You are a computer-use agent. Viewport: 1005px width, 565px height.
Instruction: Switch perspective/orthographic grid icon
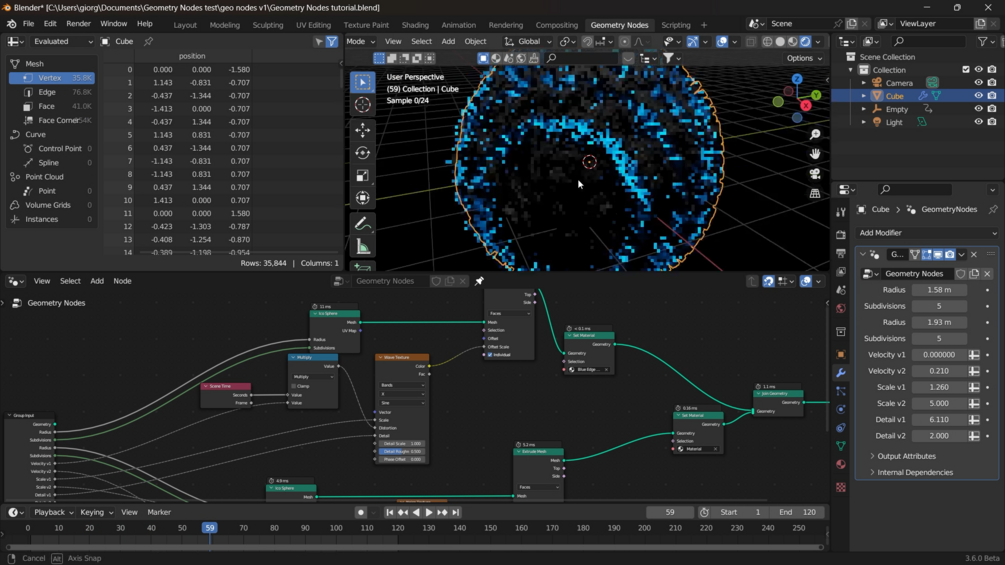click(x=815, y=193)
